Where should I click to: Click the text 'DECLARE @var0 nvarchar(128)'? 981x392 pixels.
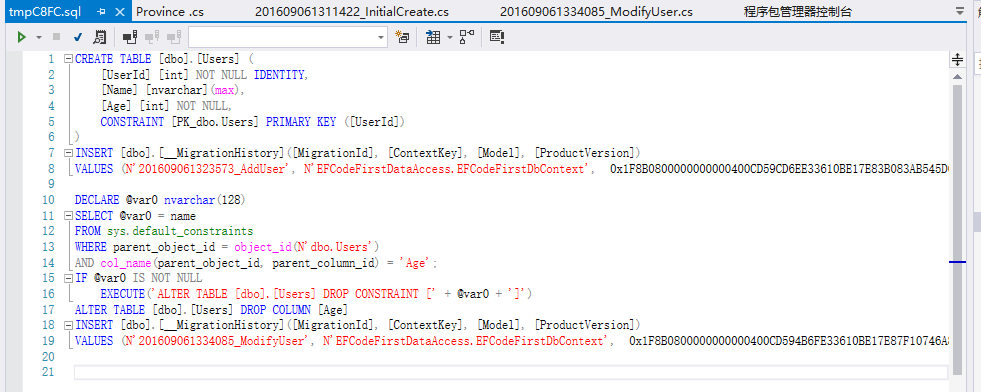point(160,200)
